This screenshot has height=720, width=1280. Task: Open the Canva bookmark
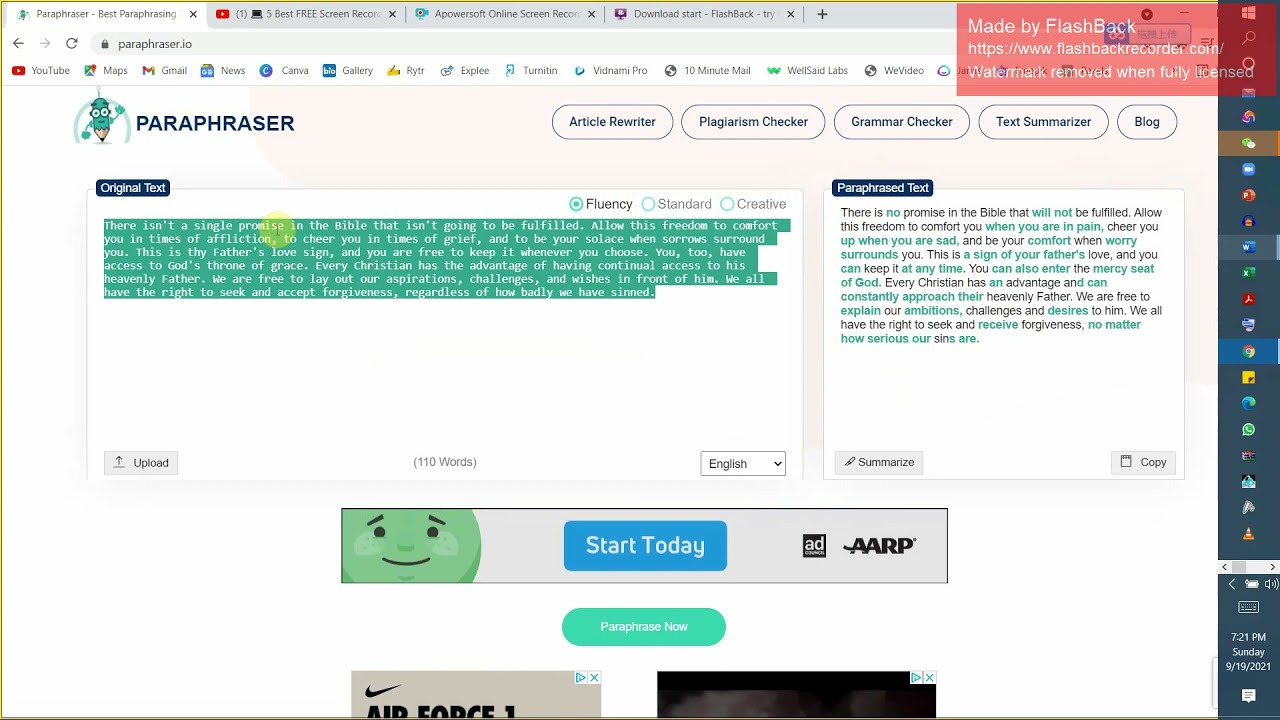284,71
